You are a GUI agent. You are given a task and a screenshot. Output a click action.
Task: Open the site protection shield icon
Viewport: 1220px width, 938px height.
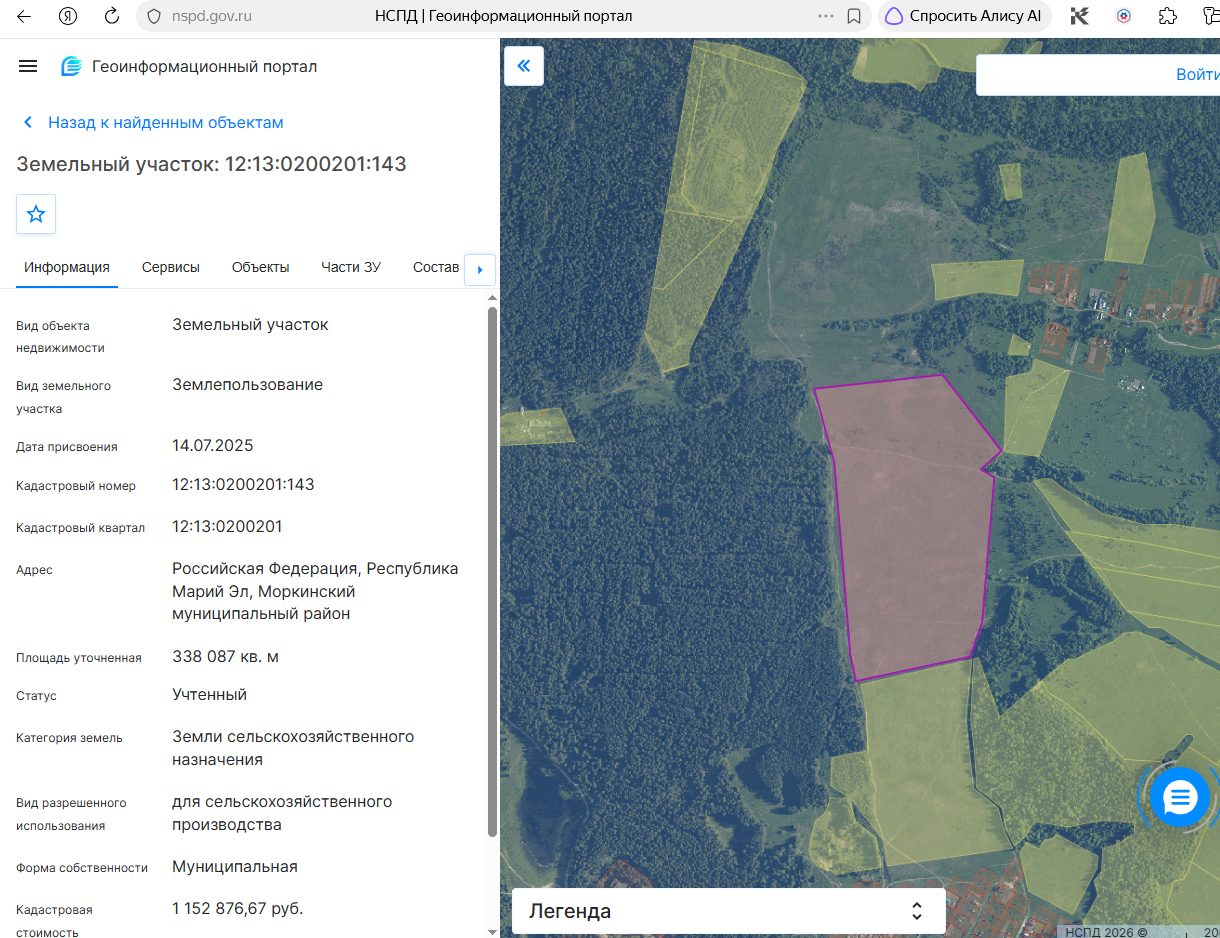(153, 16)
